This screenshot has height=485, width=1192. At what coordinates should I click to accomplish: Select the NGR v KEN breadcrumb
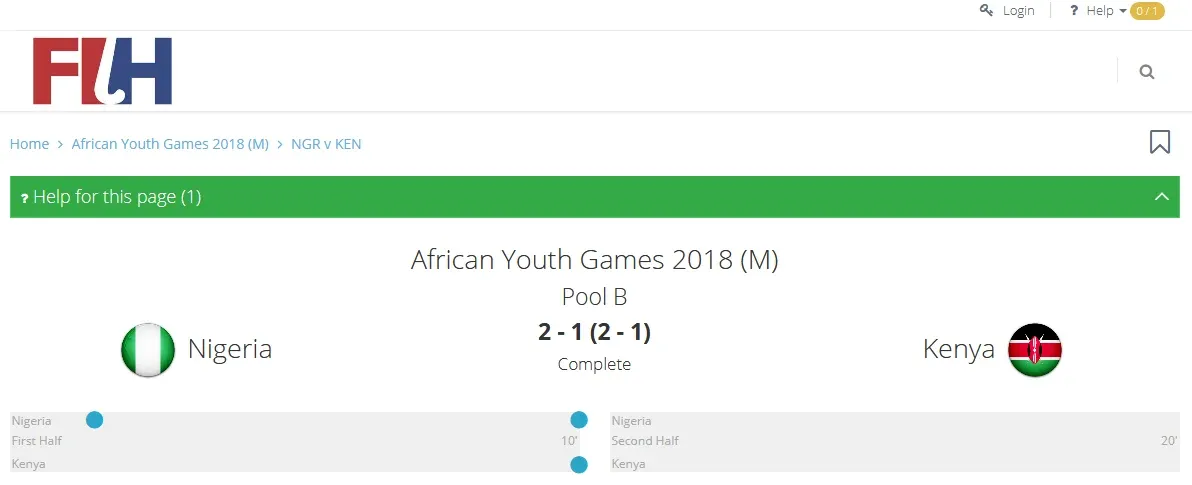tap(326, 144)
